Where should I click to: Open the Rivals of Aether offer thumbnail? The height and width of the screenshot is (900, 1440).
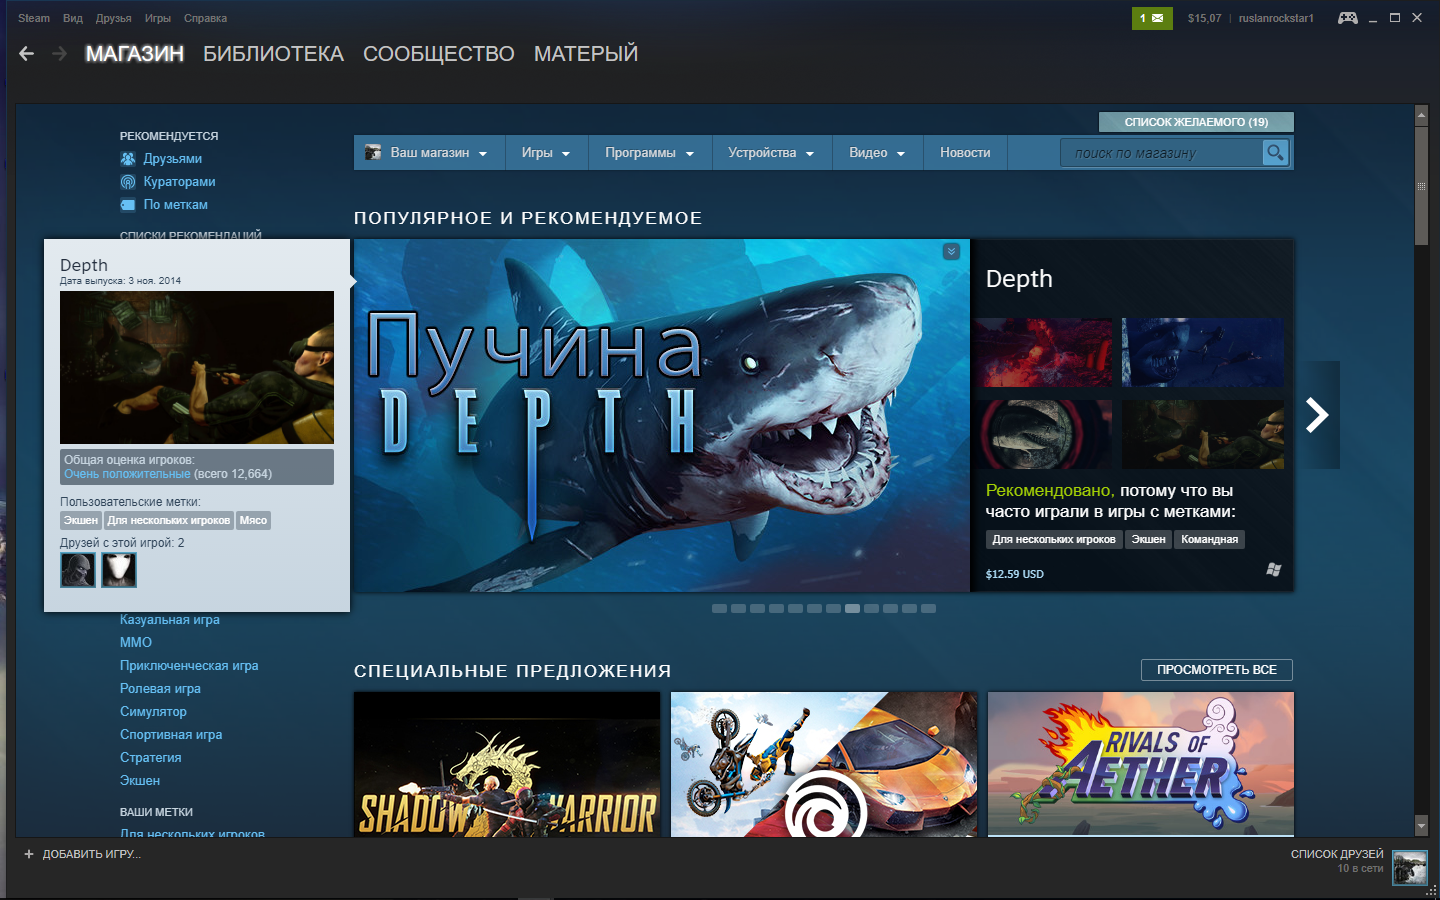pyautogui.click(x=1140, y=764)
